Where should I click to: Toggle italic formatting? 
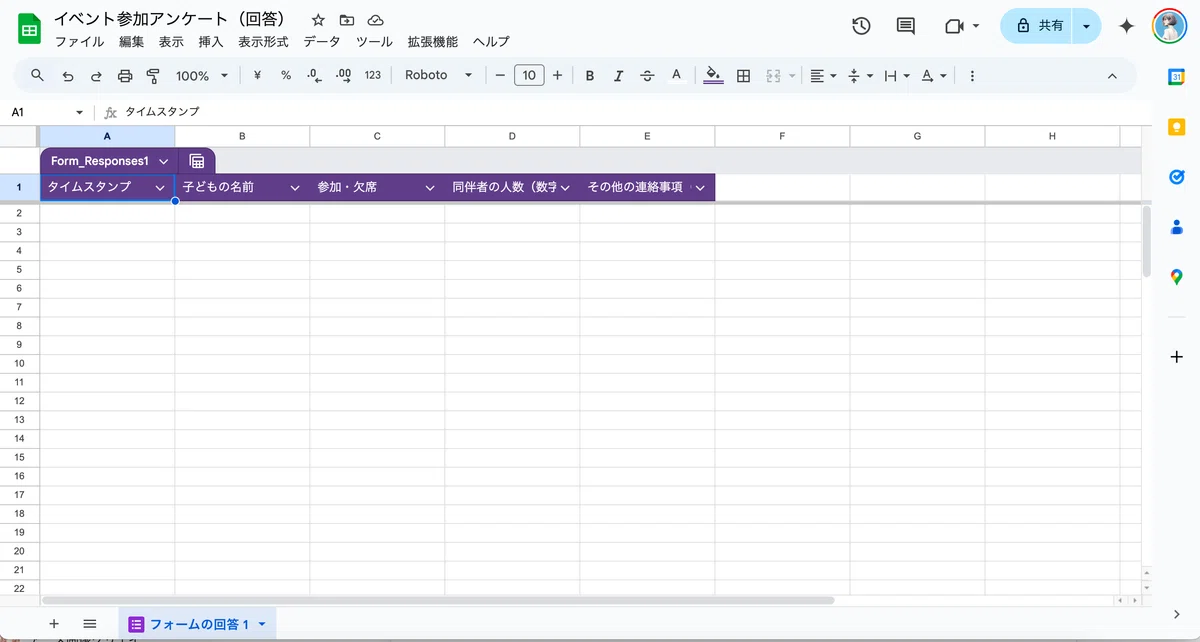click(618, 75)
